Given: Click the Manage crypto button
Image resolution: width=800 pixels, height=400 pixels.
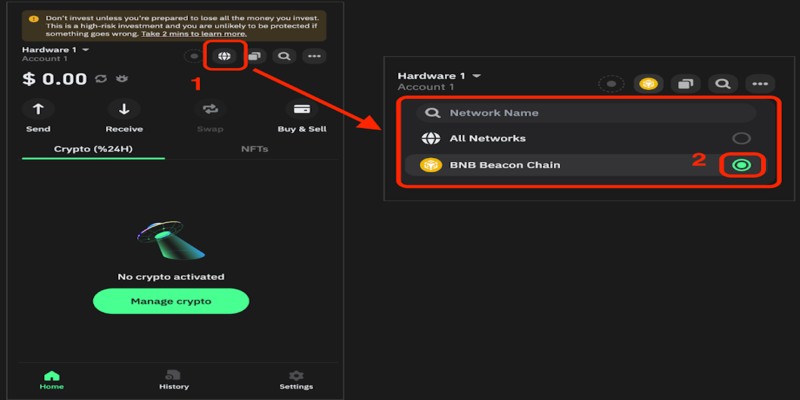Looking at the screenshot, I should tap(171, 301).
